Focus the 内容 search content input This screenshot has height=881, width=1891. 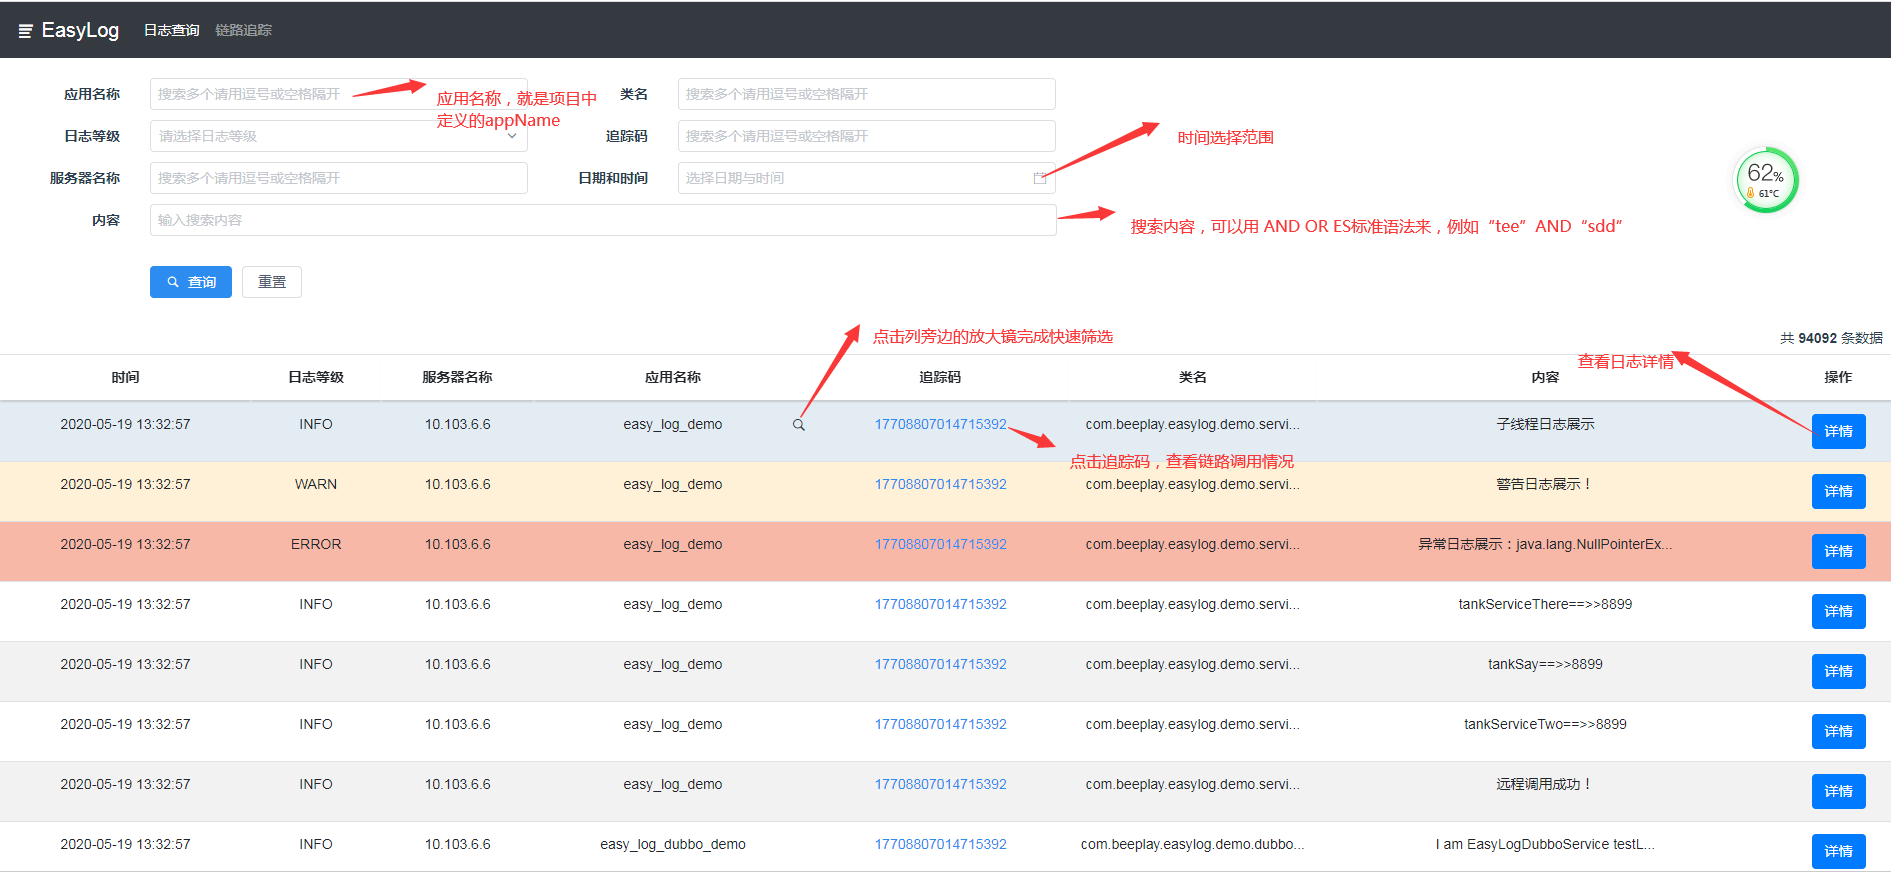click(x=603, y=220)
